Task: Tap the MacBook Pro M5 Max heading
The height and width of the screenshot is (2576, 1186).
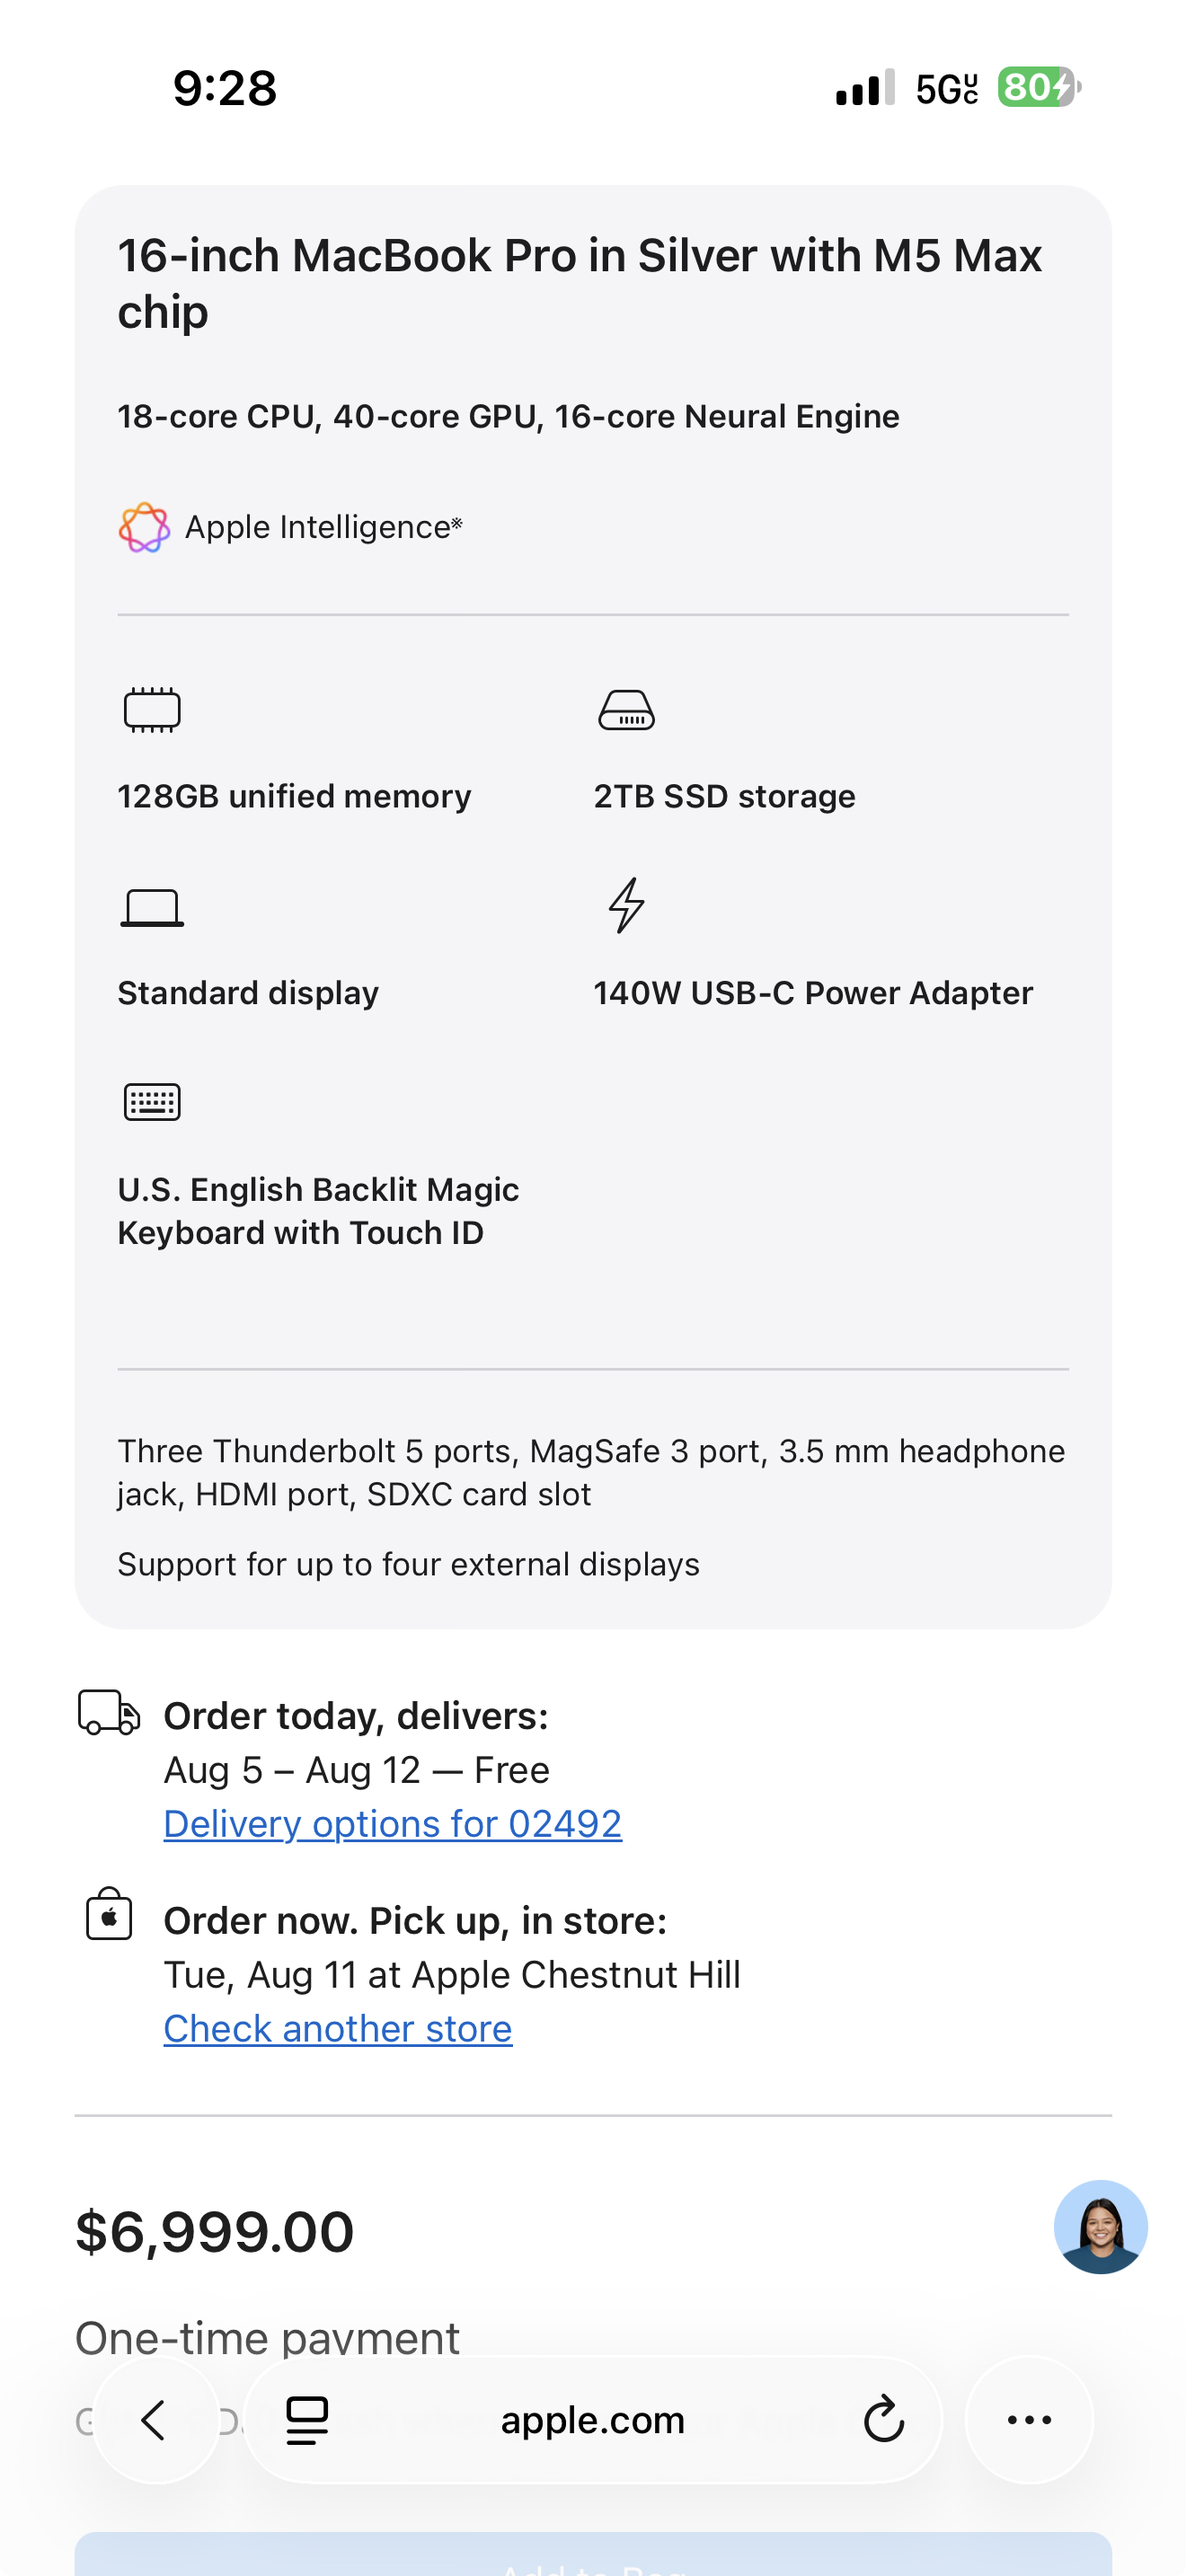Action: pos(580,283)
